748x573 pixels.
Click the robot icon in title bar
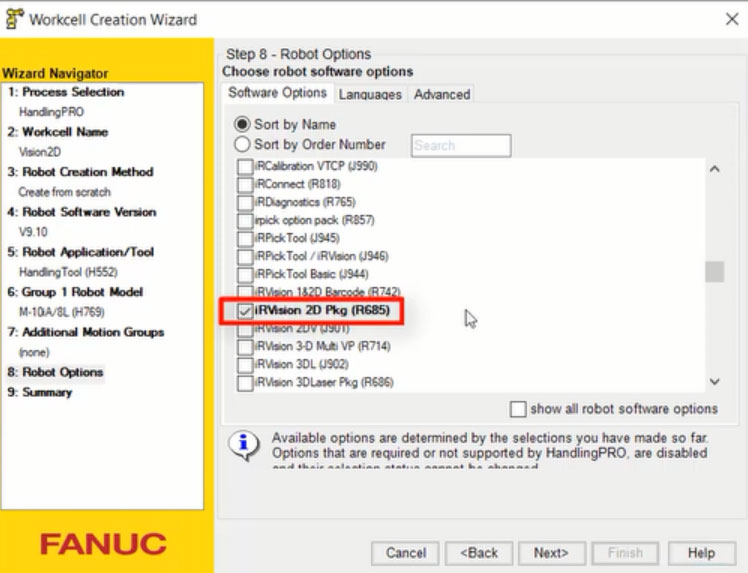point(14,19)
